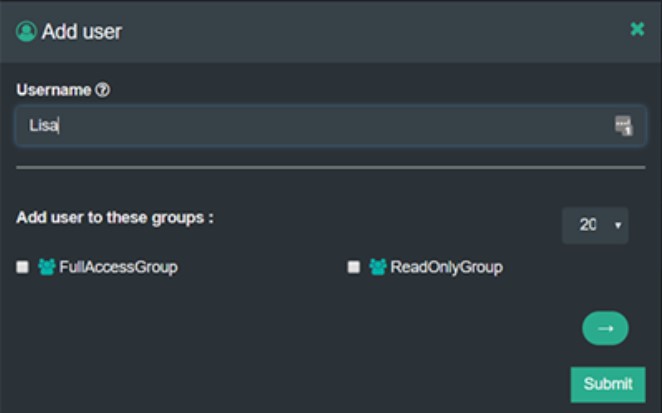Click the divider line below Username field
Screen dimensions: 662x413
330,167
